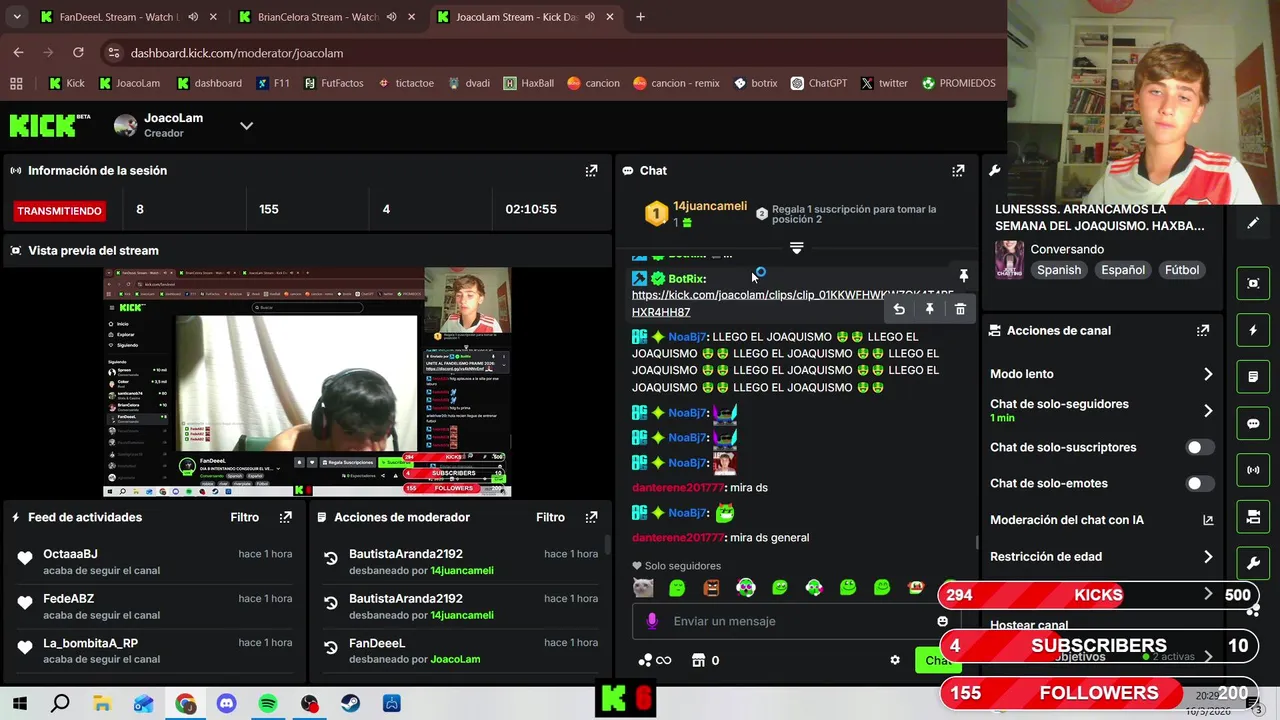
Task: Open chat settings gear icon
Action: click(895, 660)
